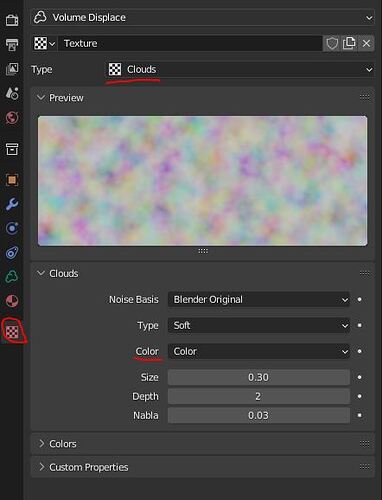Open the Scene properties tab
This screenshot has width=382, height=500.
point(12,93)
